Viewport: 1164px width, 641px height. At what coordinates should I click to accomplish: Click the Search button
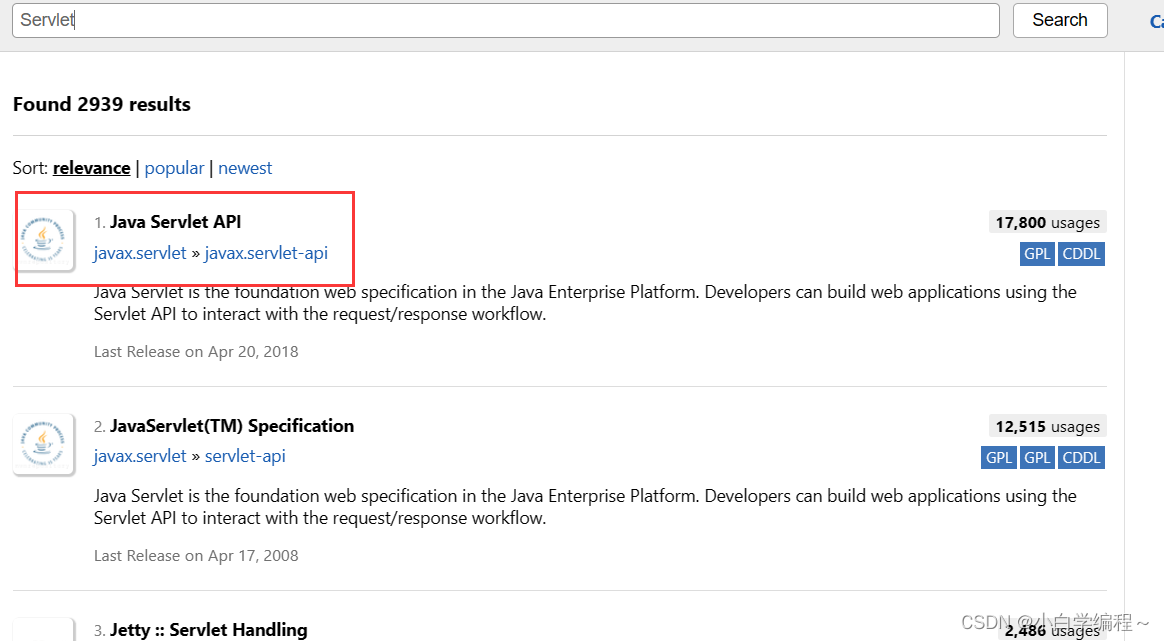[1059, 20]
